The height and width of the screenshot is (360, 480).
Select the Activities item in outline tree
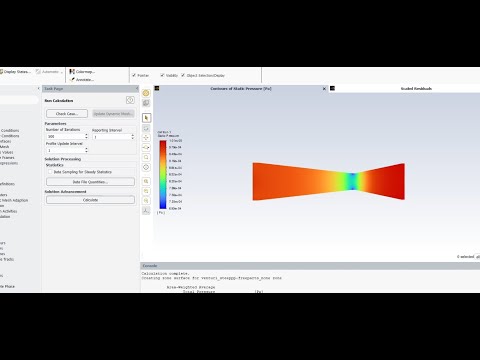click(9, 211)
